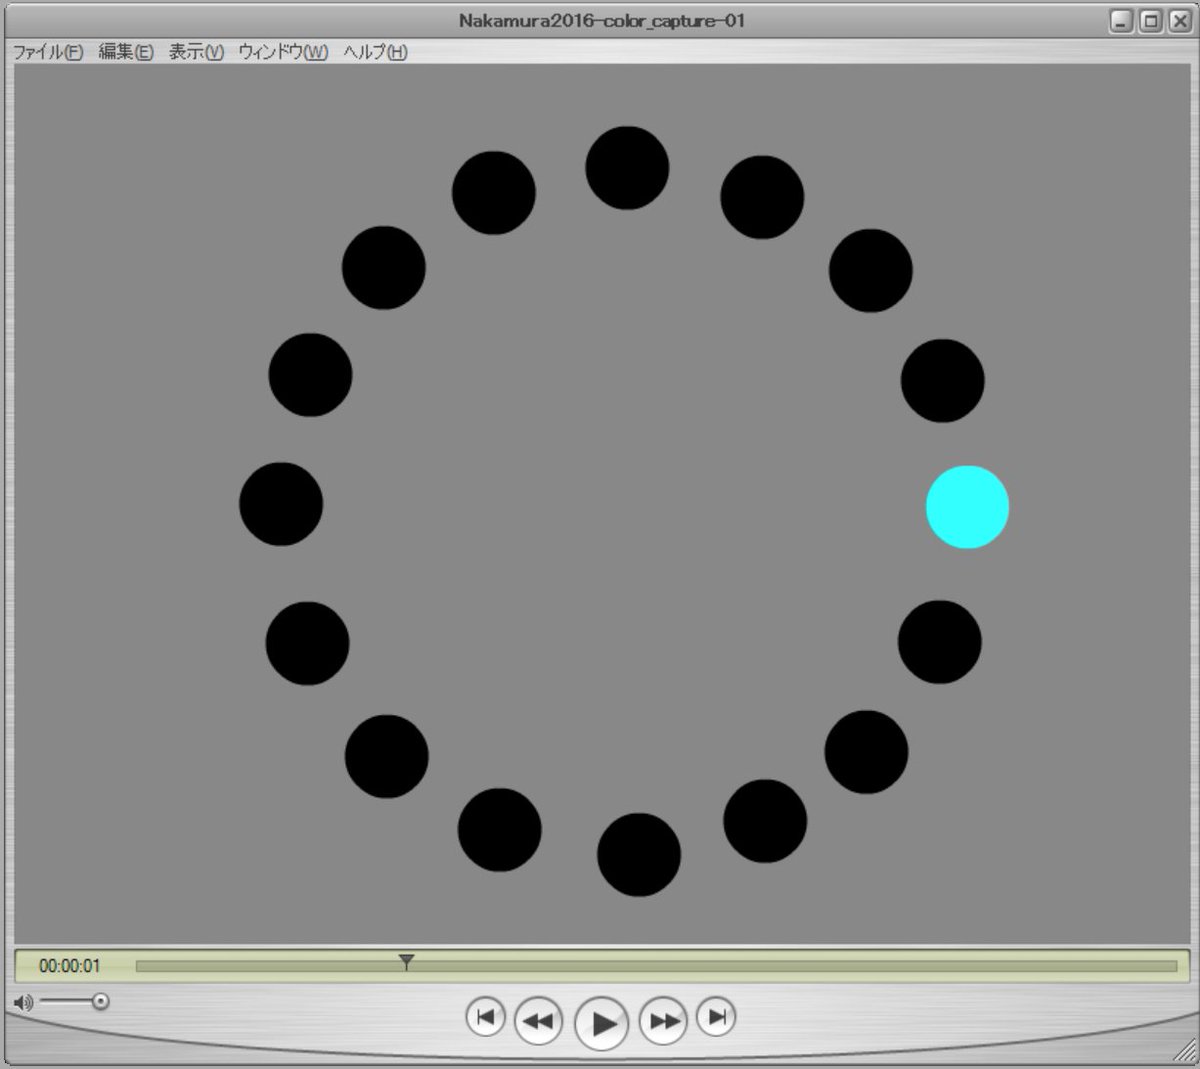Click the window resize grip
Viewport: 1200px width, 1069px height.
(x=1184, y=1050)
